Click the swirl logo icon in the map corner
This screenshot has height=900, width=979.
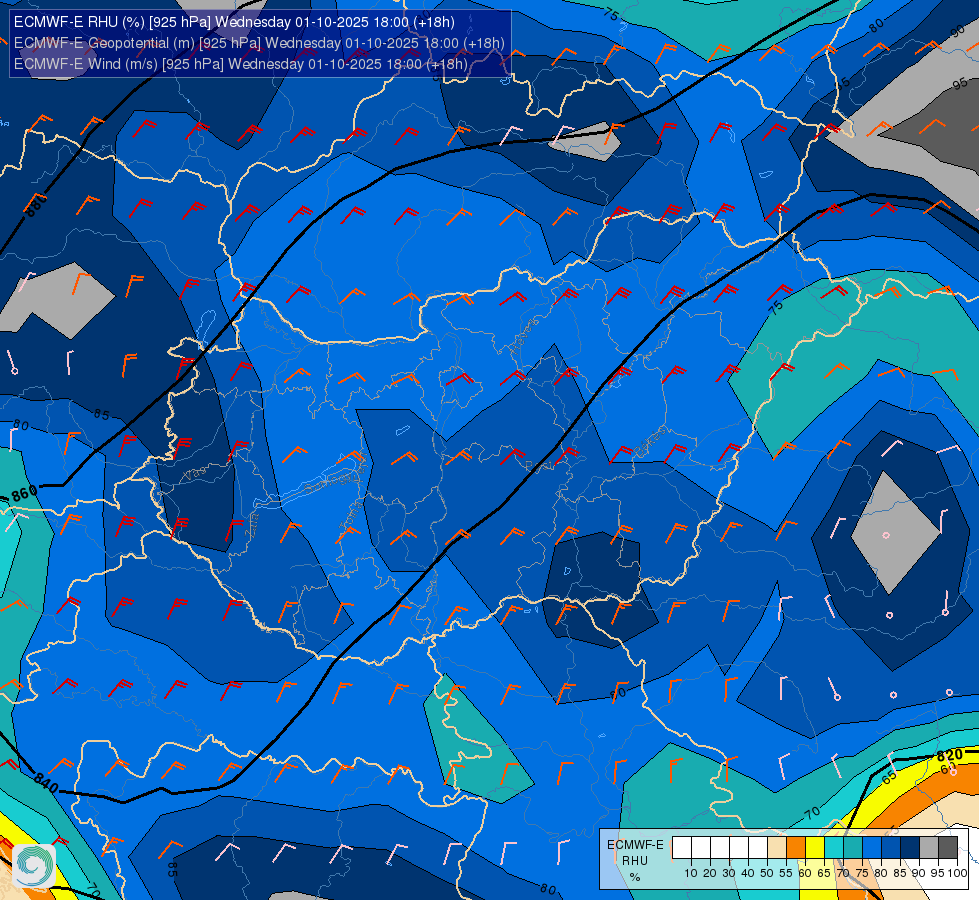(34, 866)
